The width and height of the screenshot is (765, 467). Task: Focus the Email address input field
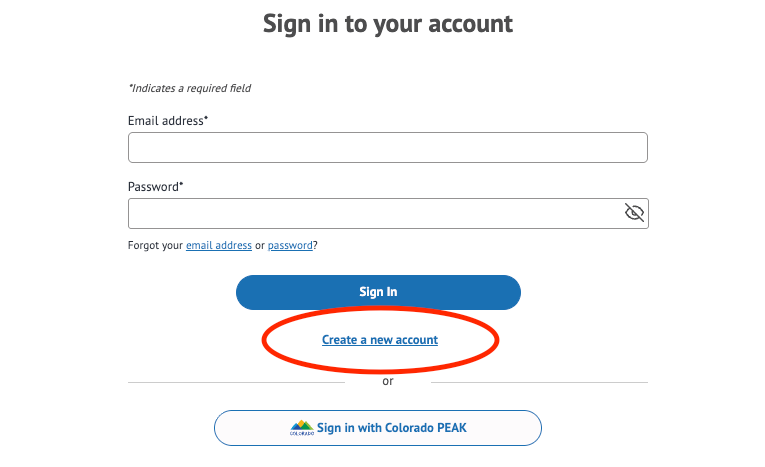[388, 148]
